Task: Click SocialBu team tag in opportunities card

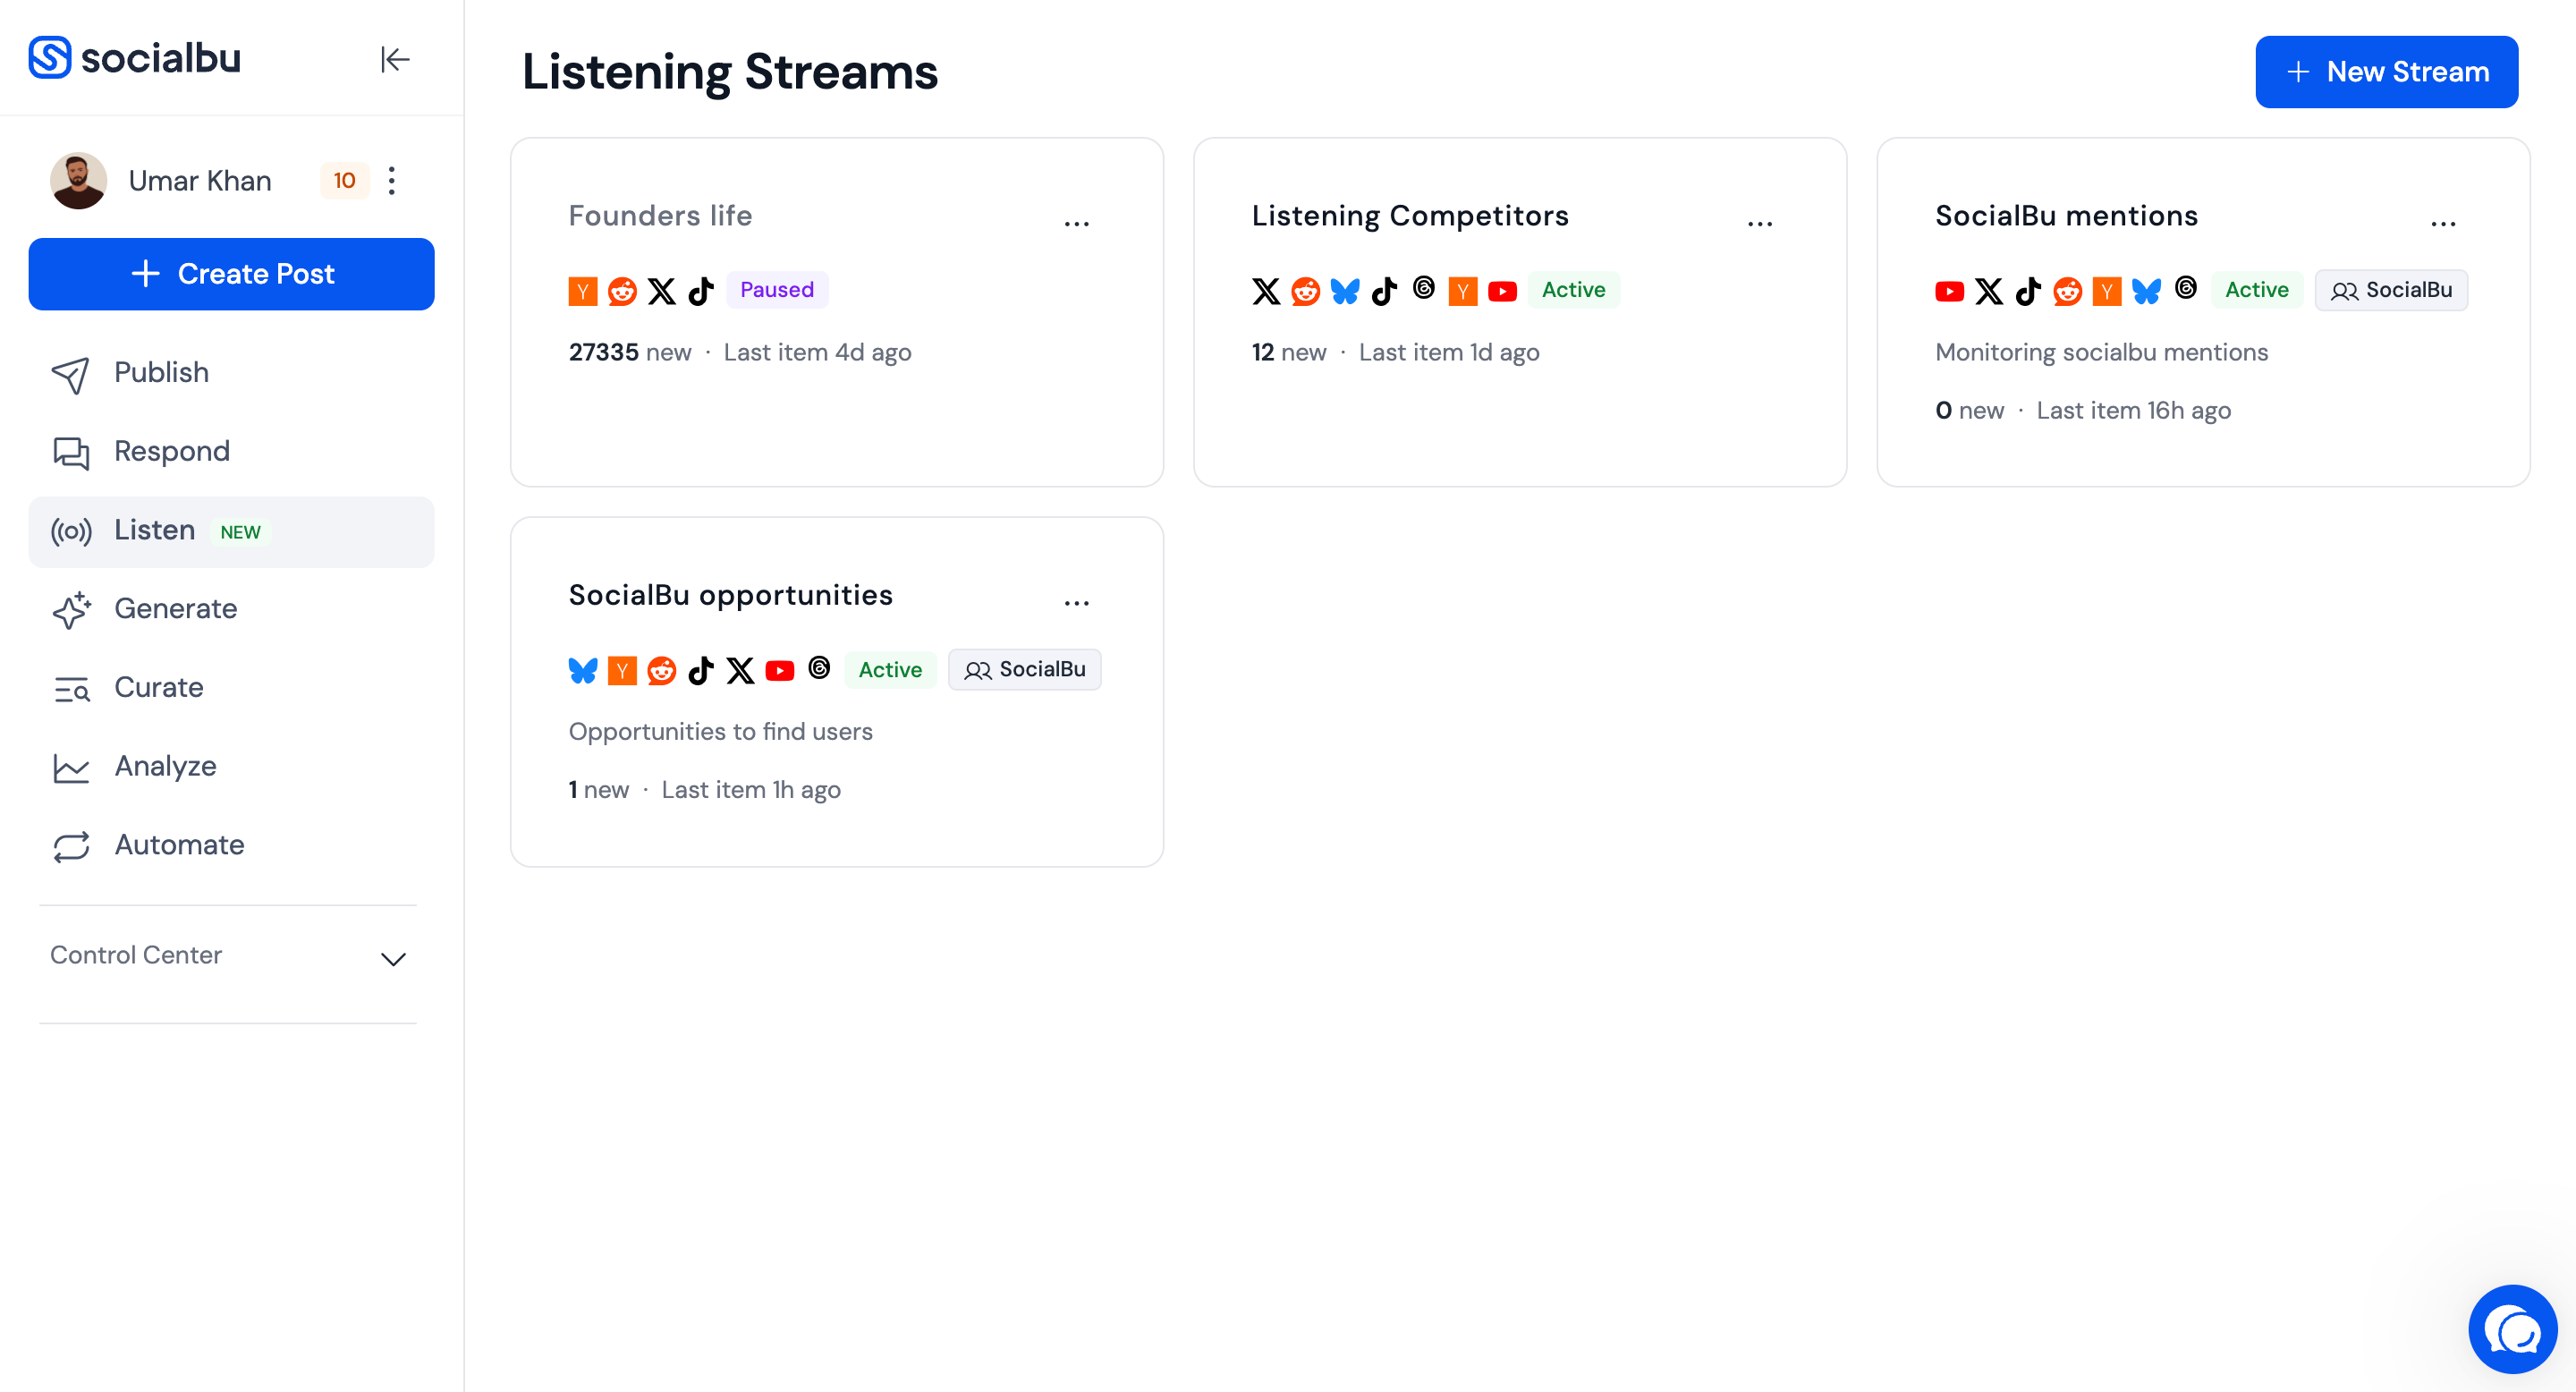Action: 1024,670
